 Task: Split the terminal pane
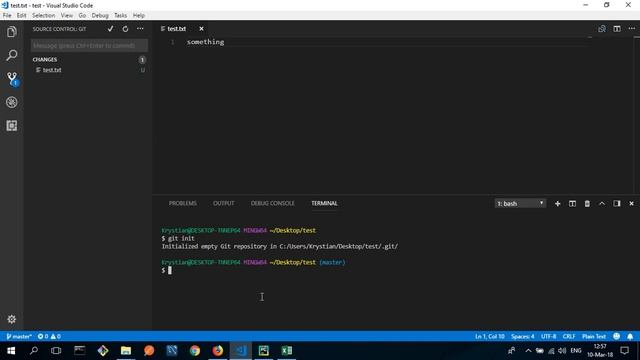(572, 203)
